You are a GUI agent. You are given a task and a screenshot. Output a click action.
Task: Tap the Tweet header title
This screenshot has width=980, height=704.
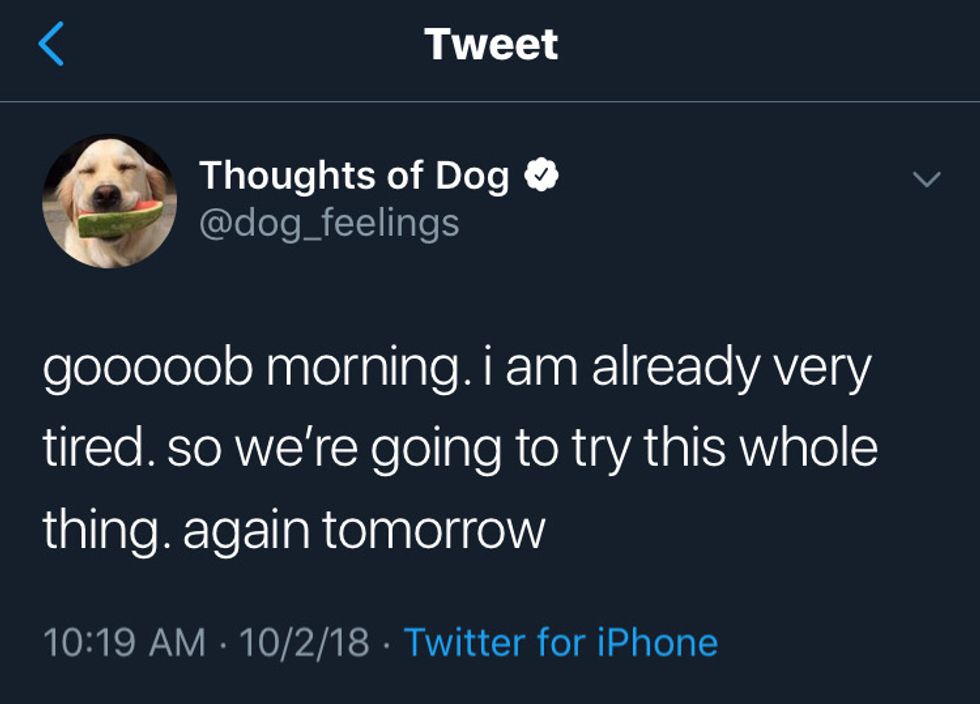pos(490,45)
